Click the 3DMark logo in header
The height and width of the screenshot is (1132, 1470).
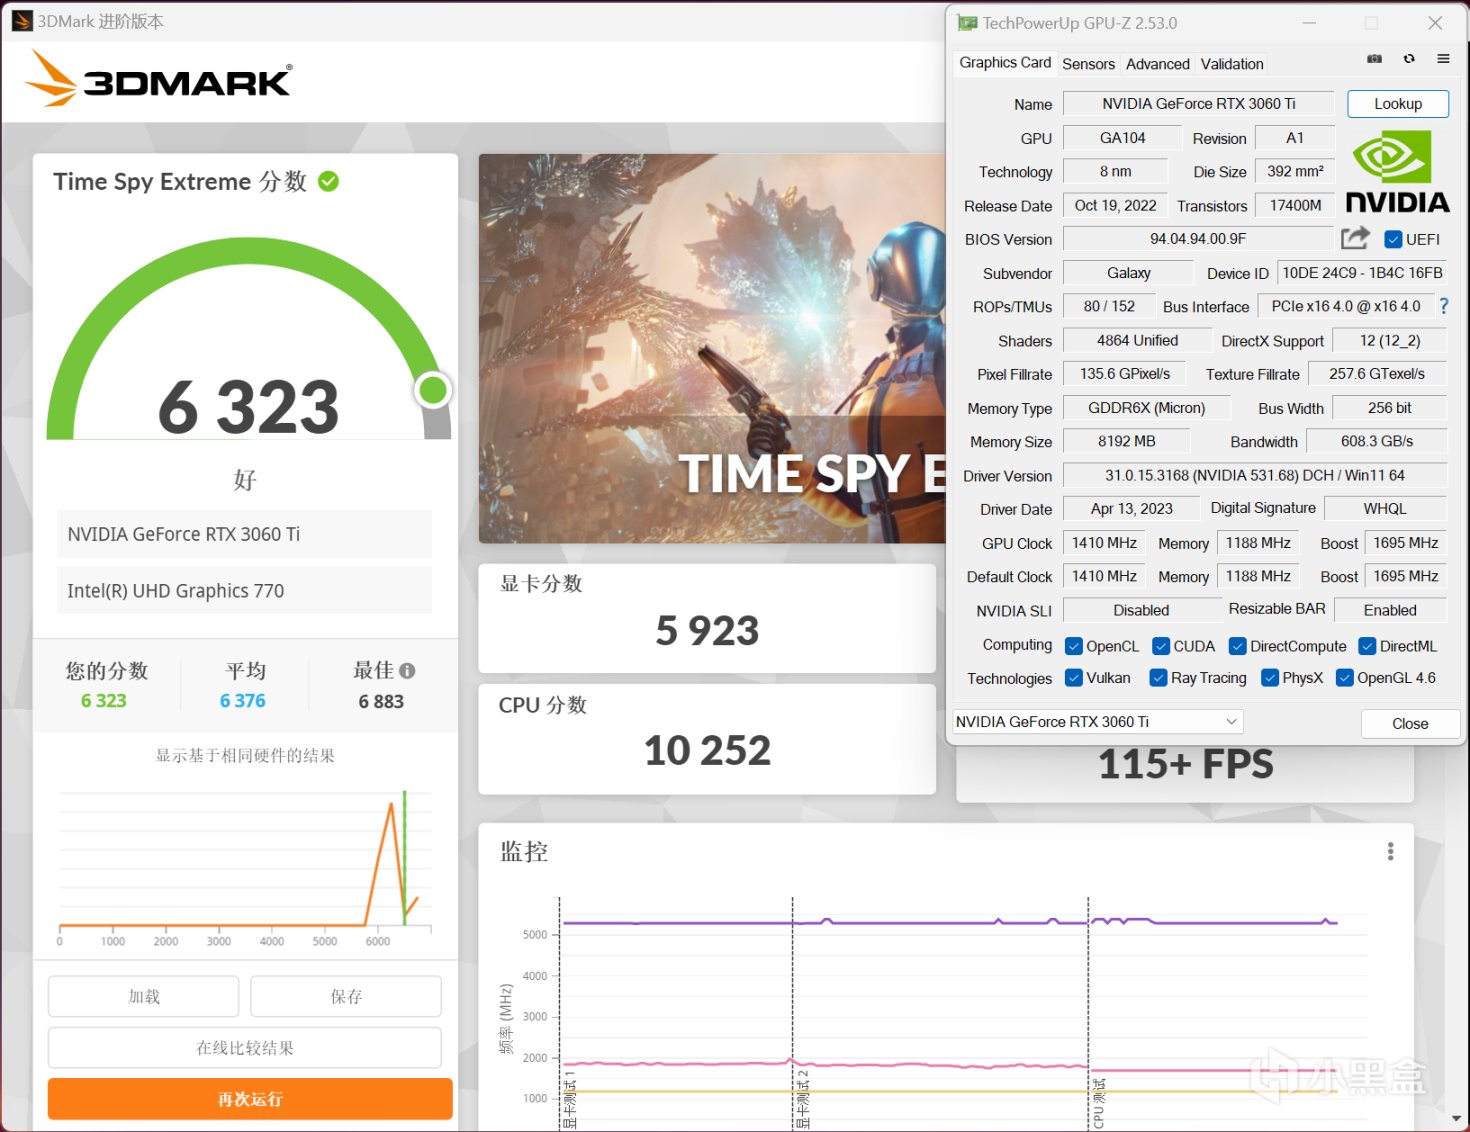click(x=159, y=79)
